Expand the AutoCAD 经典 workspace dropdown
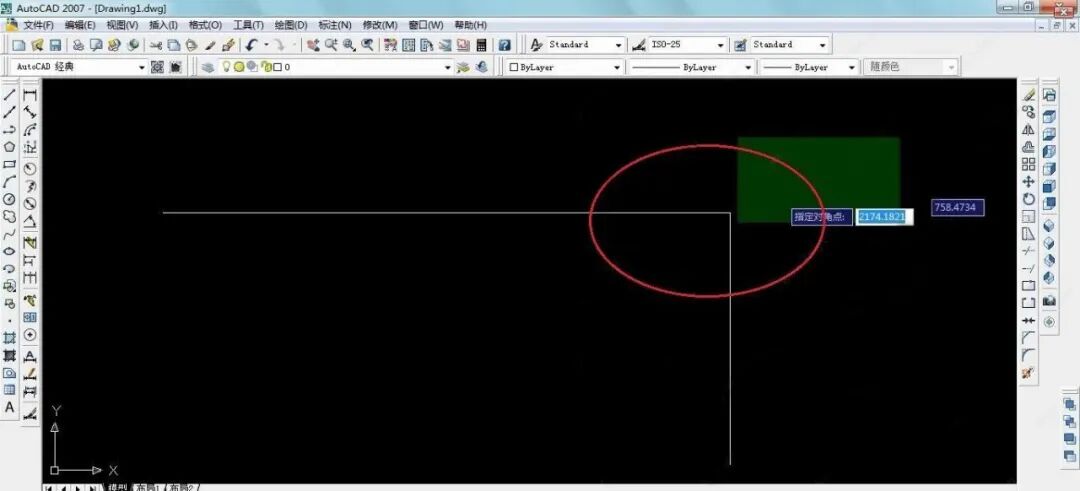 click(x=142, y=67)
